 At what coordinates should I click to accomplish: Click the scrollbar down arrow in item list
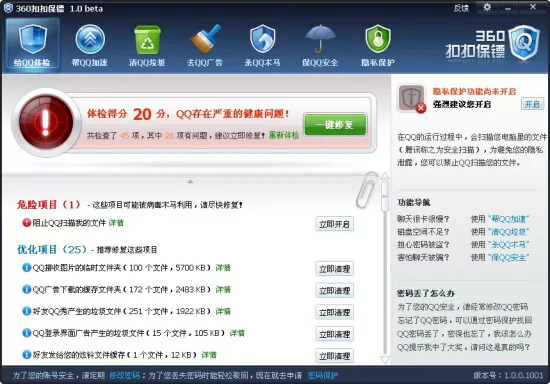(x=385, y=359)
